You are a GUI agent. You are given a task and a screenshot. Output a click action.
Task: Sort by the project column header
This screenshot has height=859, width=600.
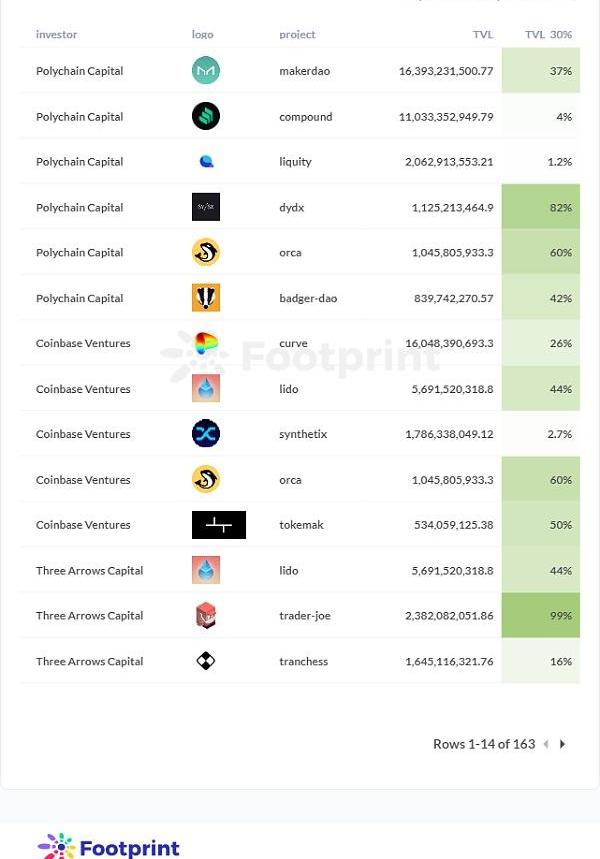tap(297, 35)
